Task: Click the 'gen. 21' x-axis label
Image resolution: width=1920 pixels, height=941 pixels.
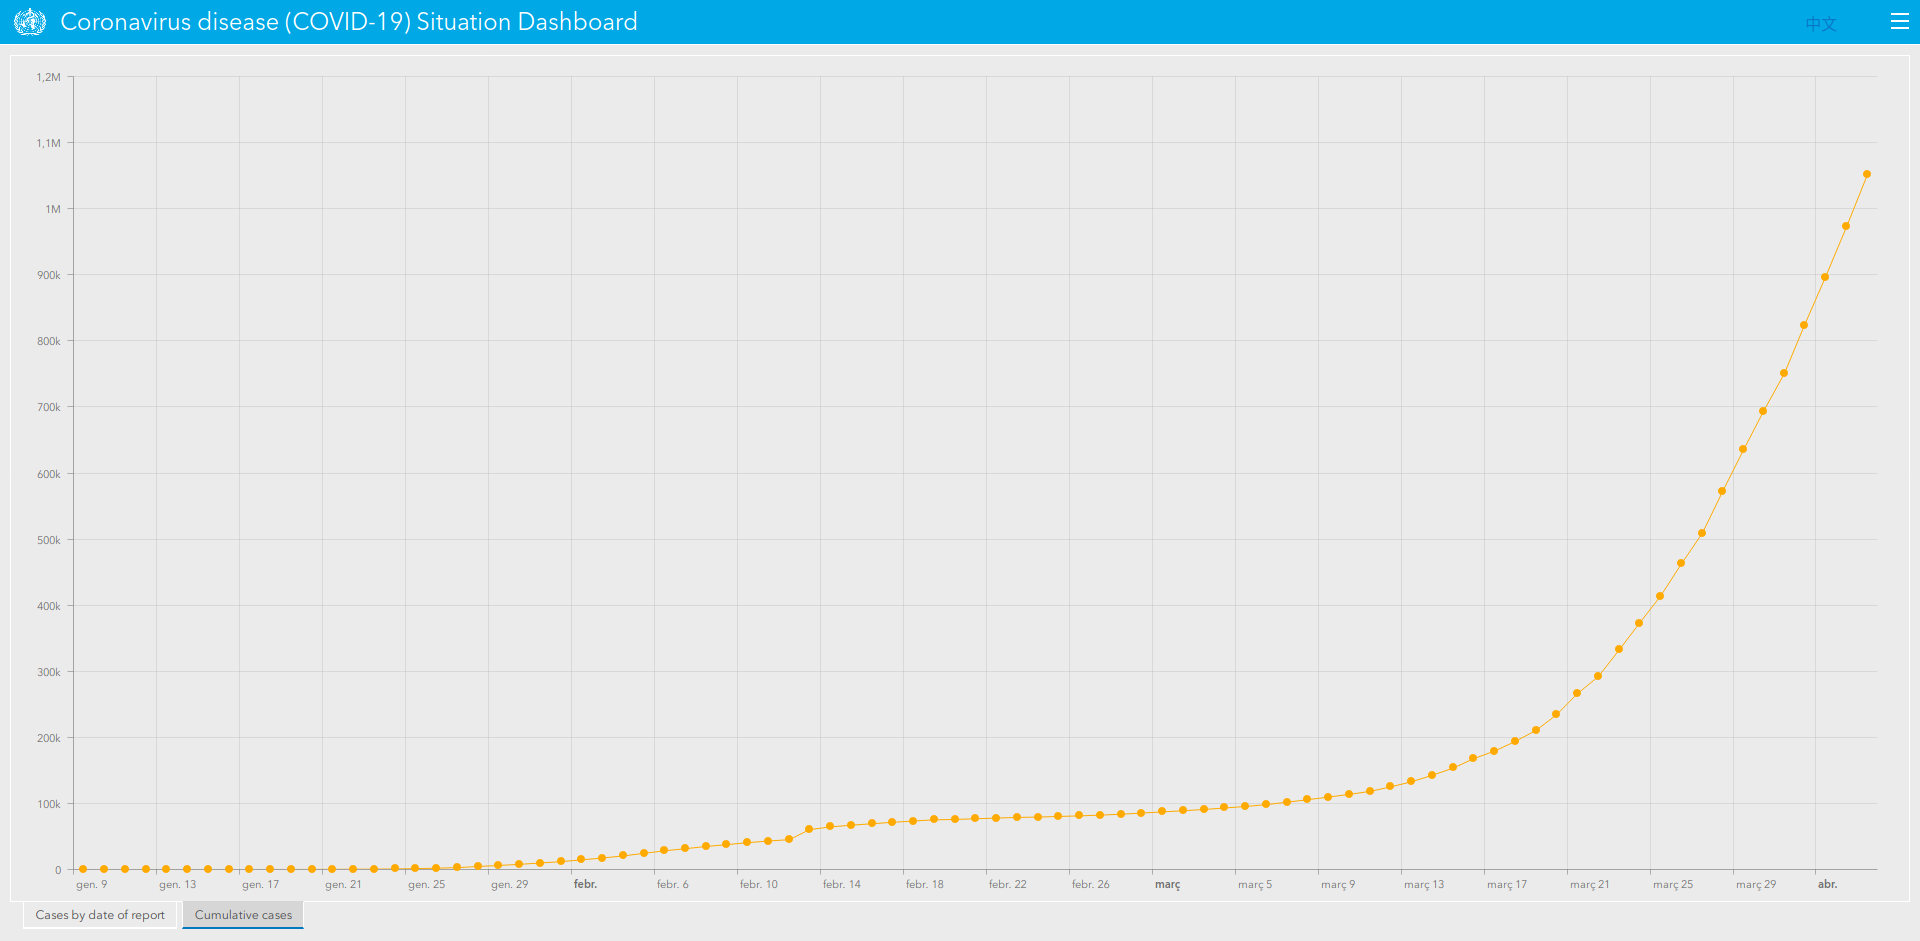Action: 343,884
